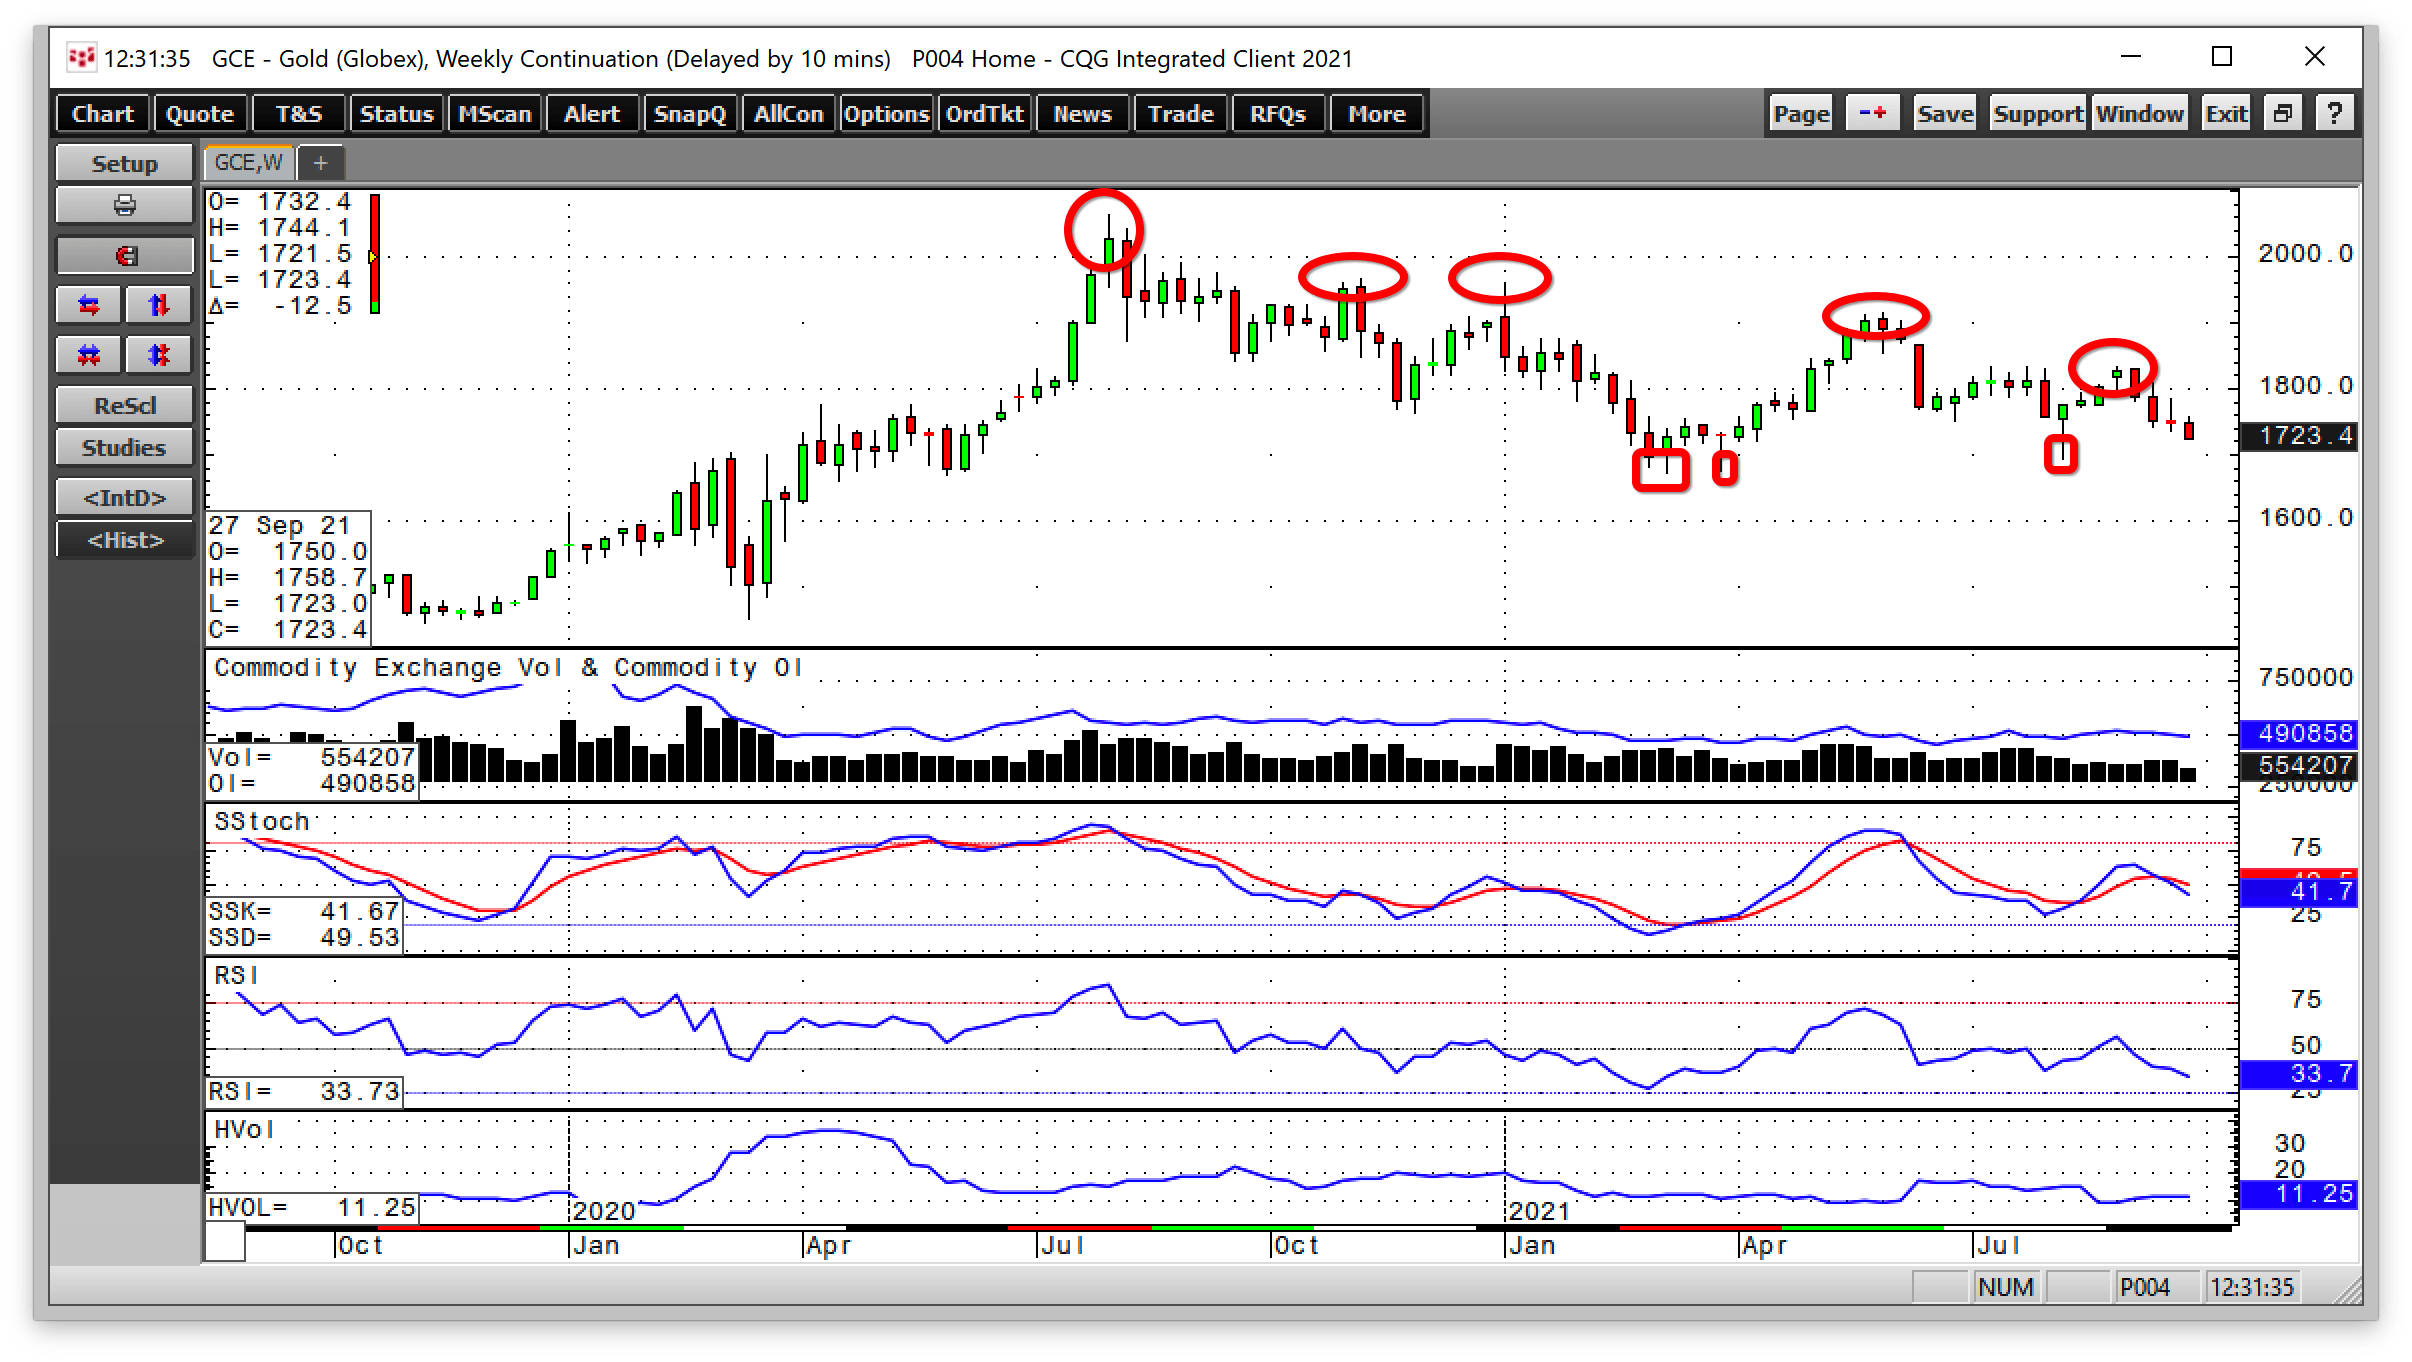Click the Support button
The height and width of the screenshot is (1362, 2412).
click(2037, 113)
